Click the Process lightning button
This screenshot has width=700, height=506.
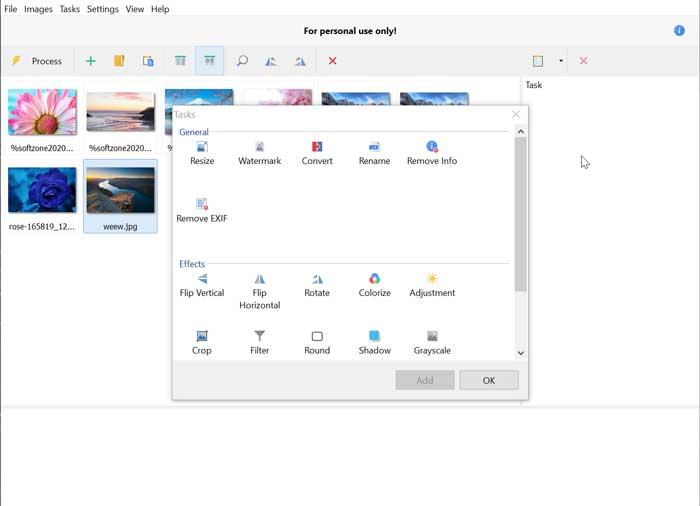click(x=37, y=61)
